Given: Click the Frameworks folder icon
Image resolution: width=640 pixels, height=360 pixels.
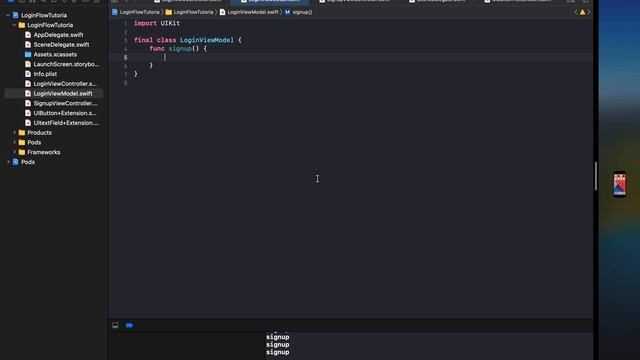Looking at the screenshot, I should (x=22, y=152).
